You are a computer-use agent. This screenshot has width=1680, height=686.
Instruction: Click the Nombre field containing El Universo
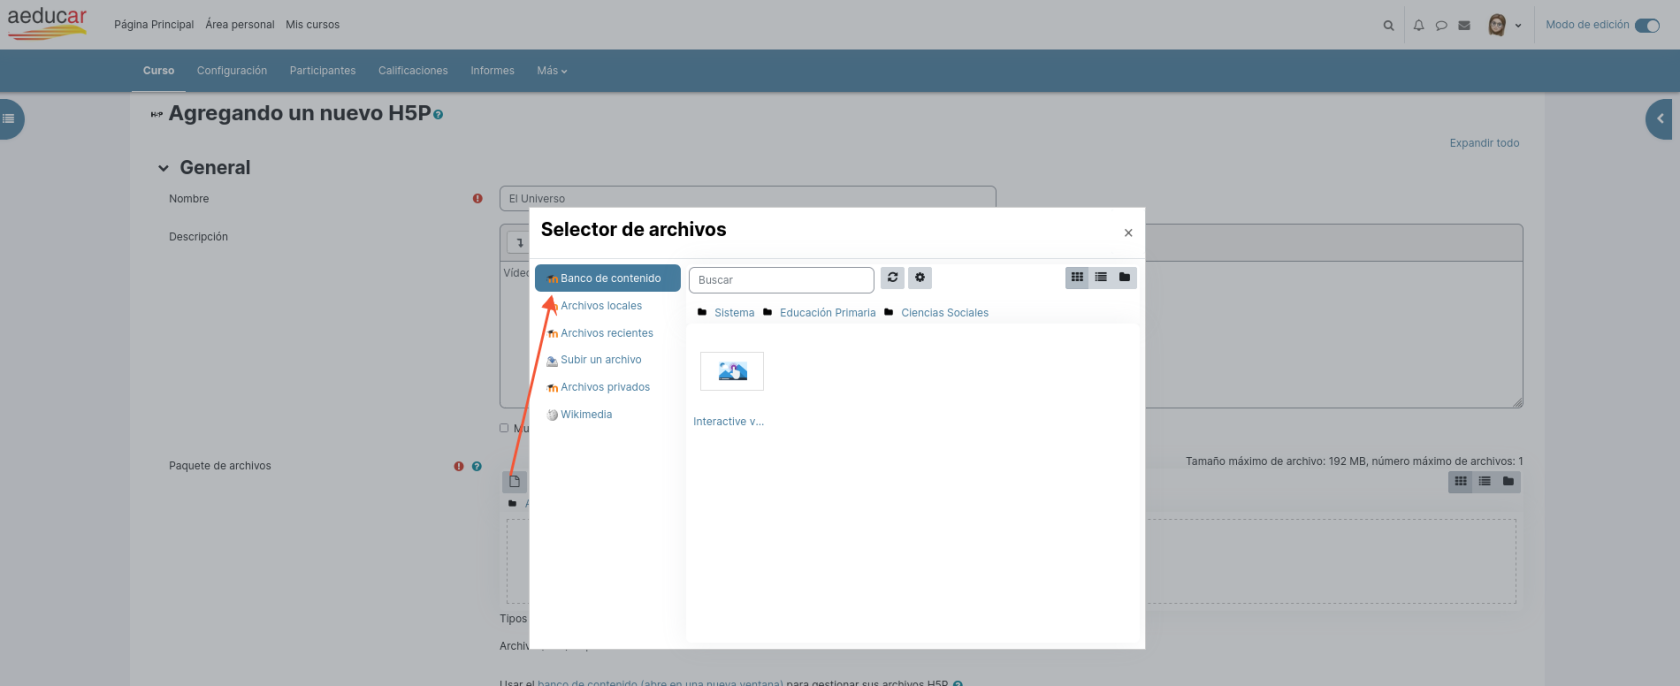(x=748, y=198)
